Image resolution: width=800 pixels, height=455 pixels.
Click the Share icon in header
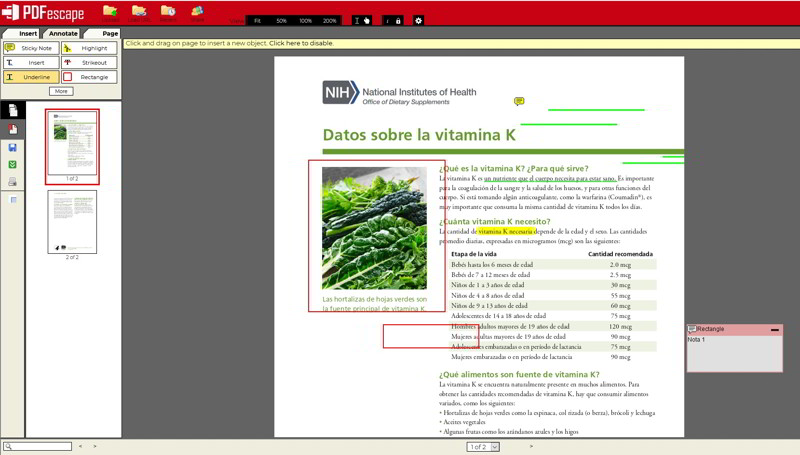pos(197,13)
